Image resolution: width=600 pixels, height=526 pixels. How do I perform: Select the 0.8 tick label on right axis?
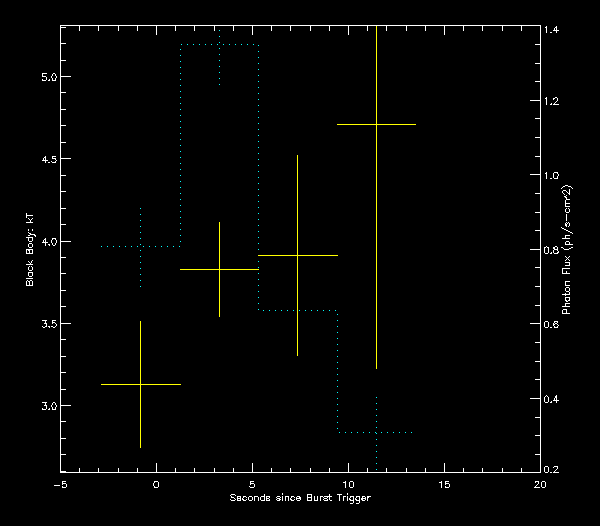coord(552,250)
